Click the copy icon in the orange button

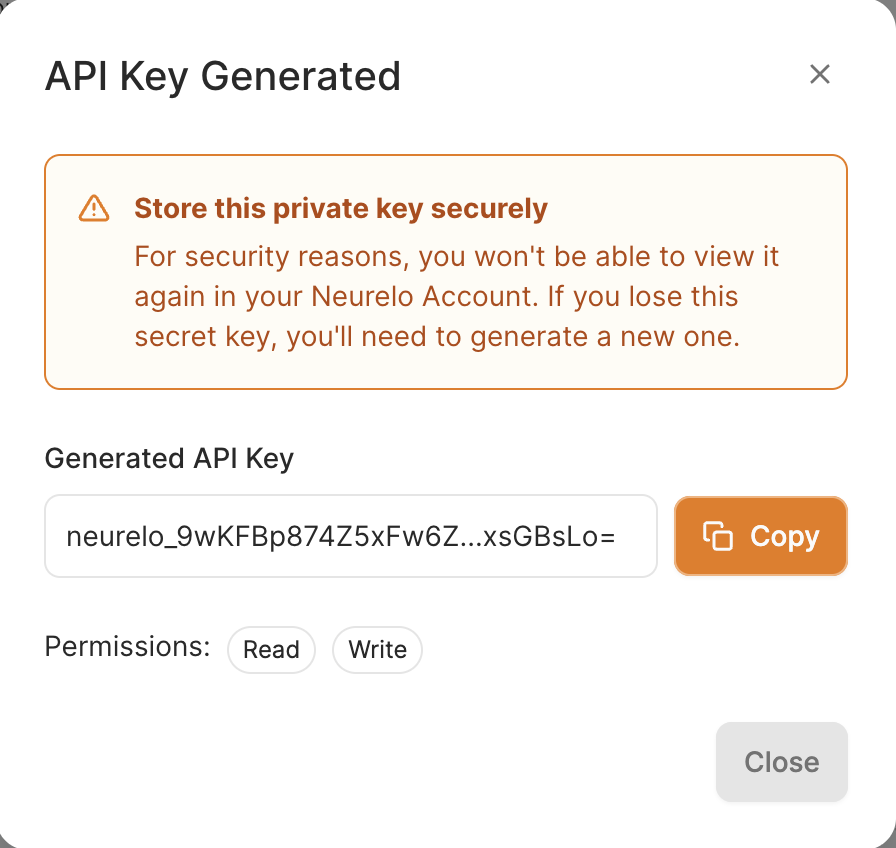click(x=718, y=536)
